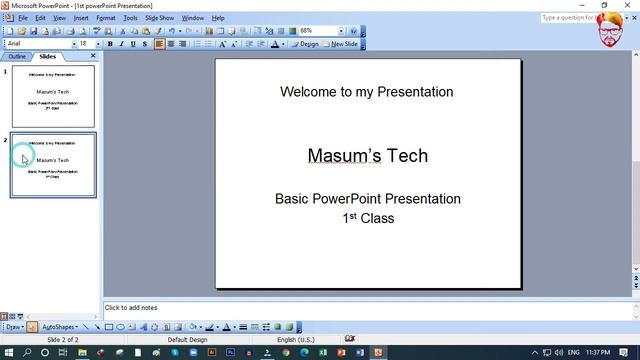Apply the Line Color brush swatch
Screen dimensions: 640x360
click(210, 327)
